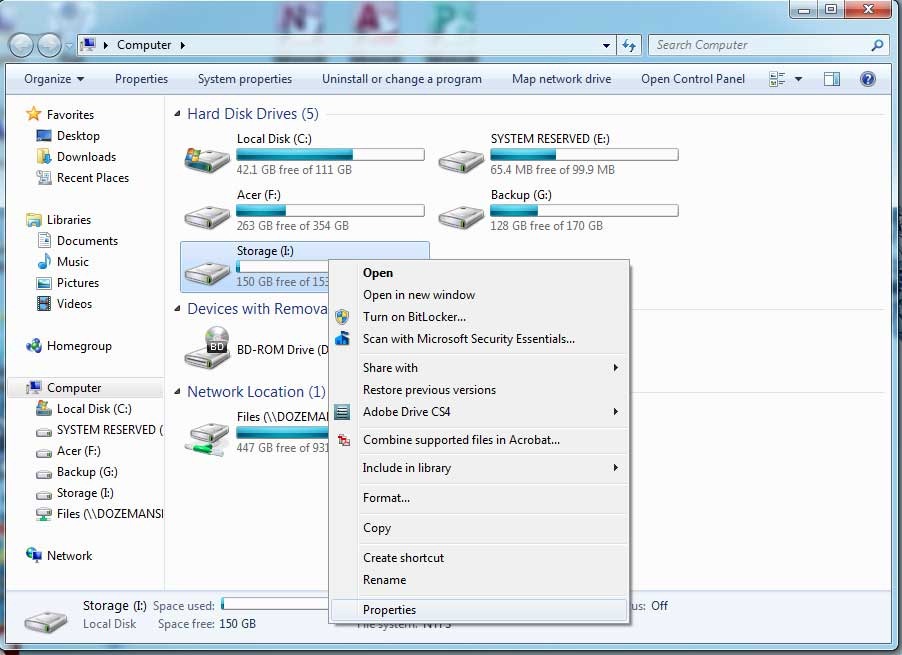Select Storage (I:) in the sidebar tree
The height and width of the screenshot is (655, 902).
85,493
